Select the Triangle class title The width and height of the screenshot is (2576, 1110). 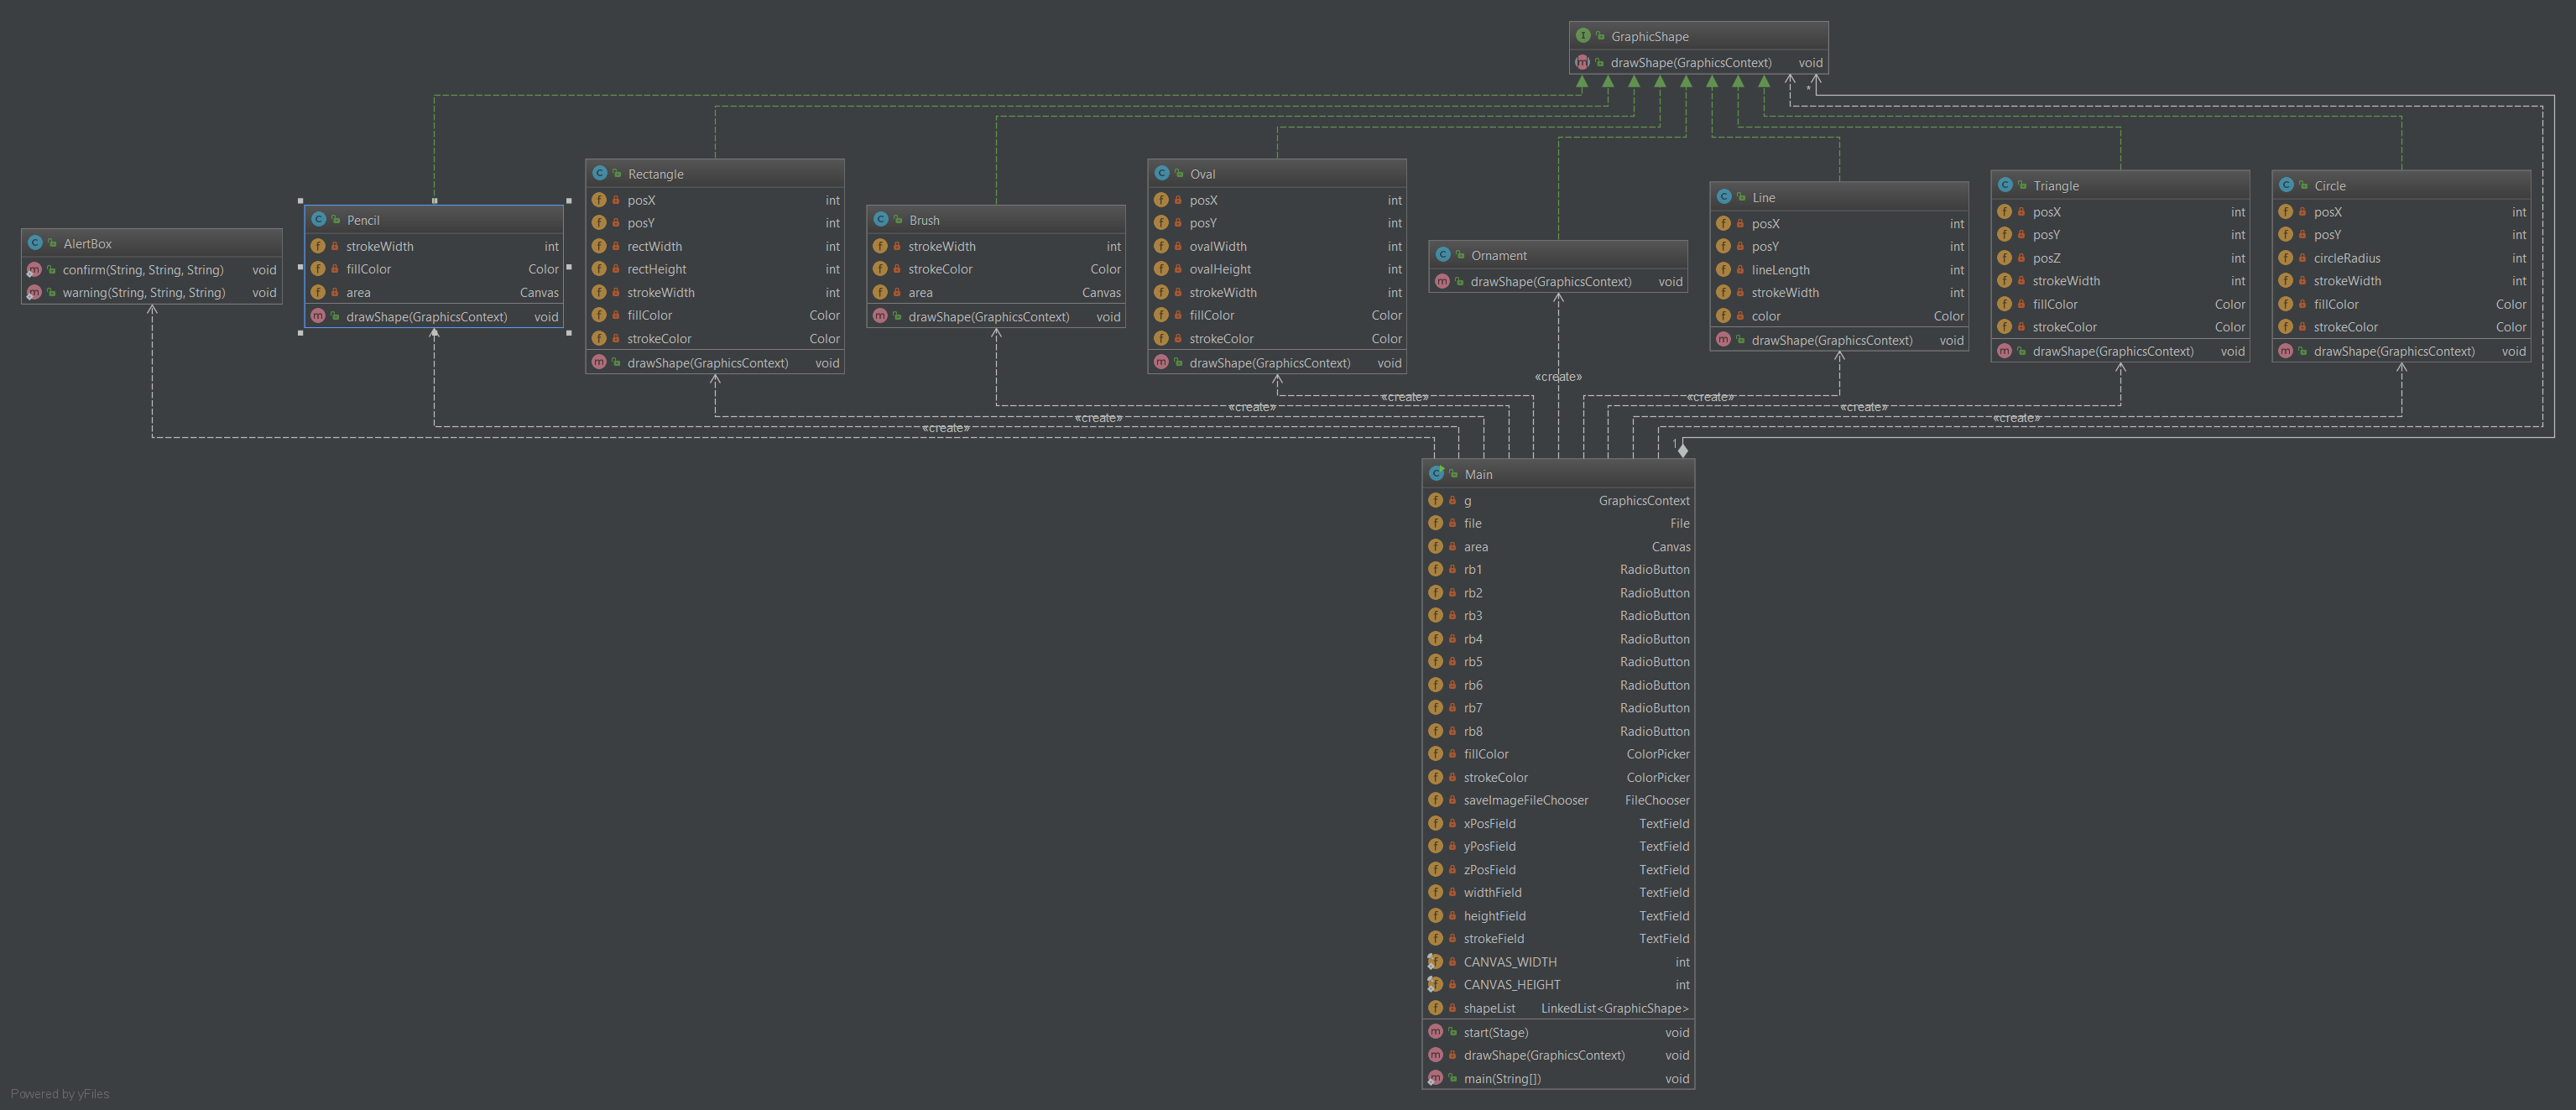[x=2055, y=185]
